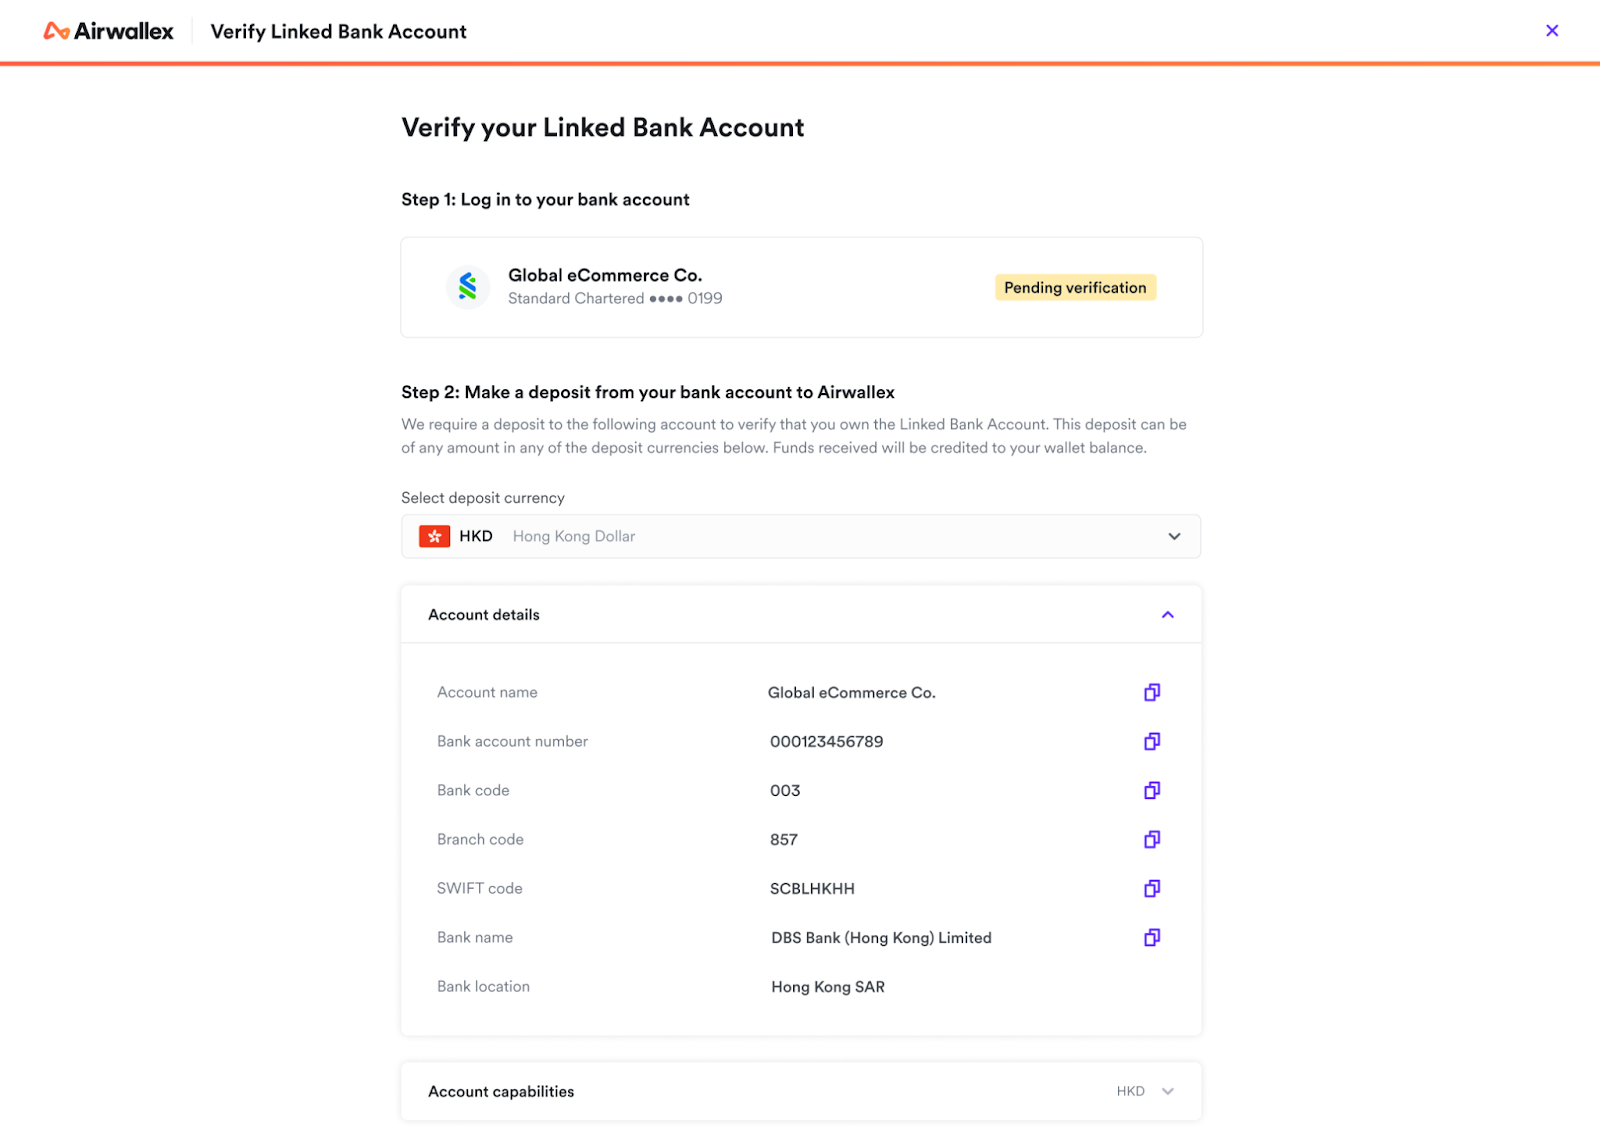This screenshot has width=1600, height=1139.
Task: Click the SWIFT code label
Action: coord(480,888)
